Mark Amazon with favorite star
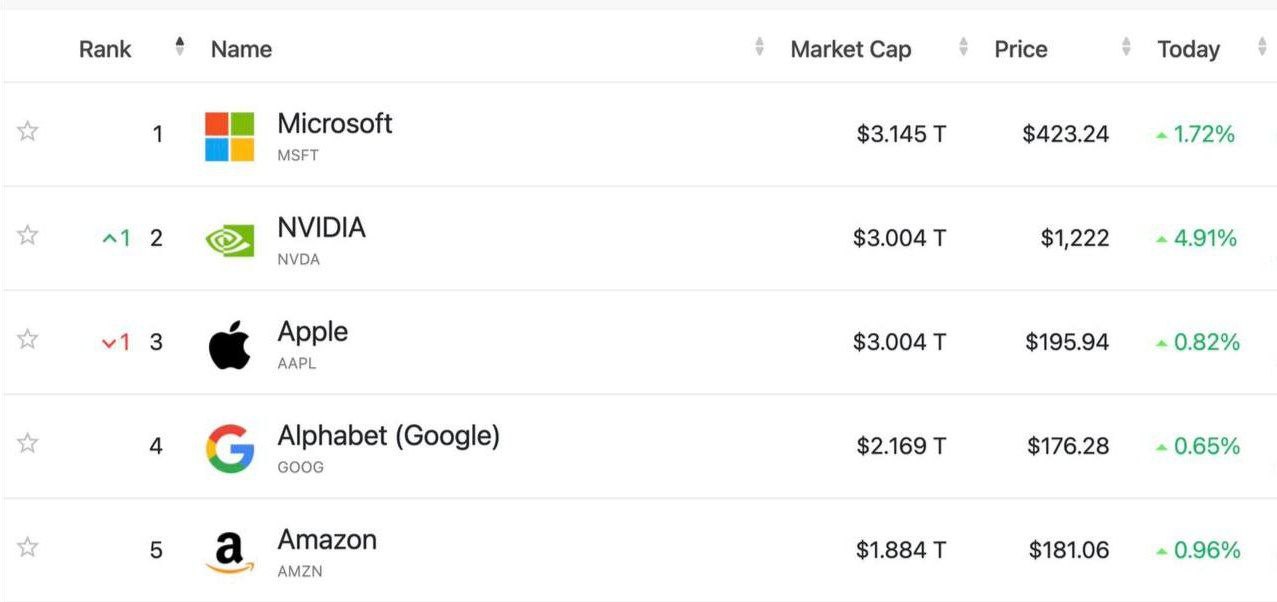Viewport: 1277px width, 602px height. (x=28, y=547)
